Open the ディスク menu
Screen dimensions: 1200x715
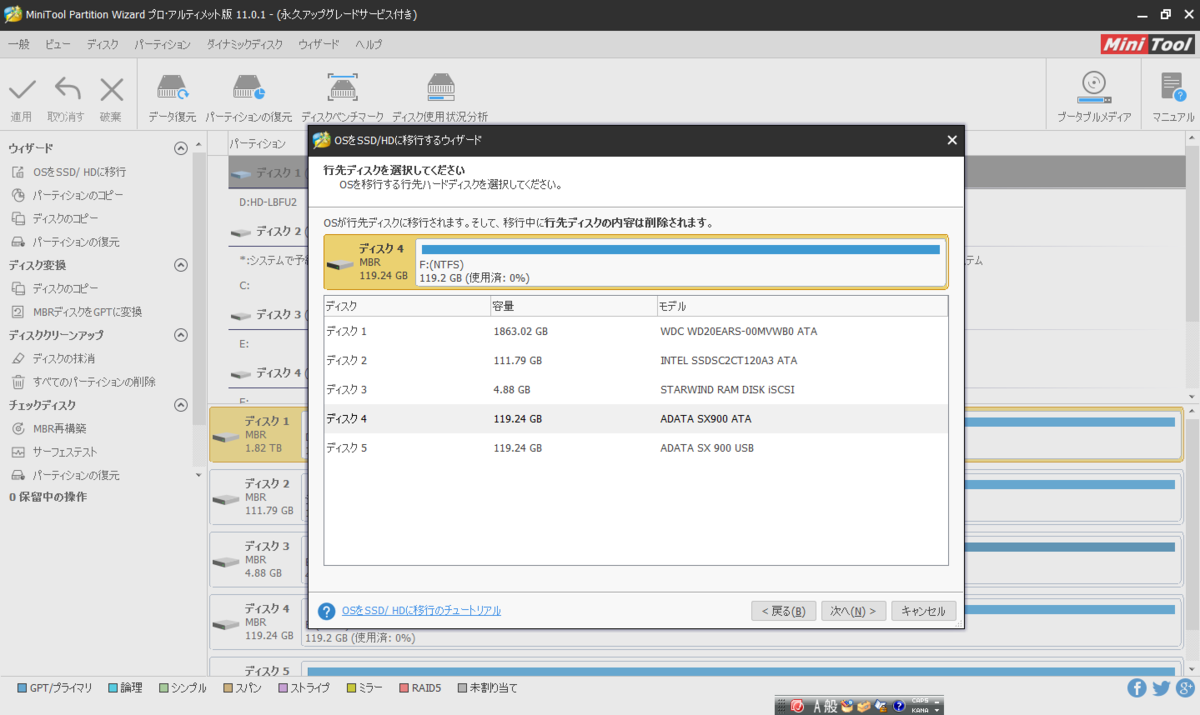[x=102, y=45]
